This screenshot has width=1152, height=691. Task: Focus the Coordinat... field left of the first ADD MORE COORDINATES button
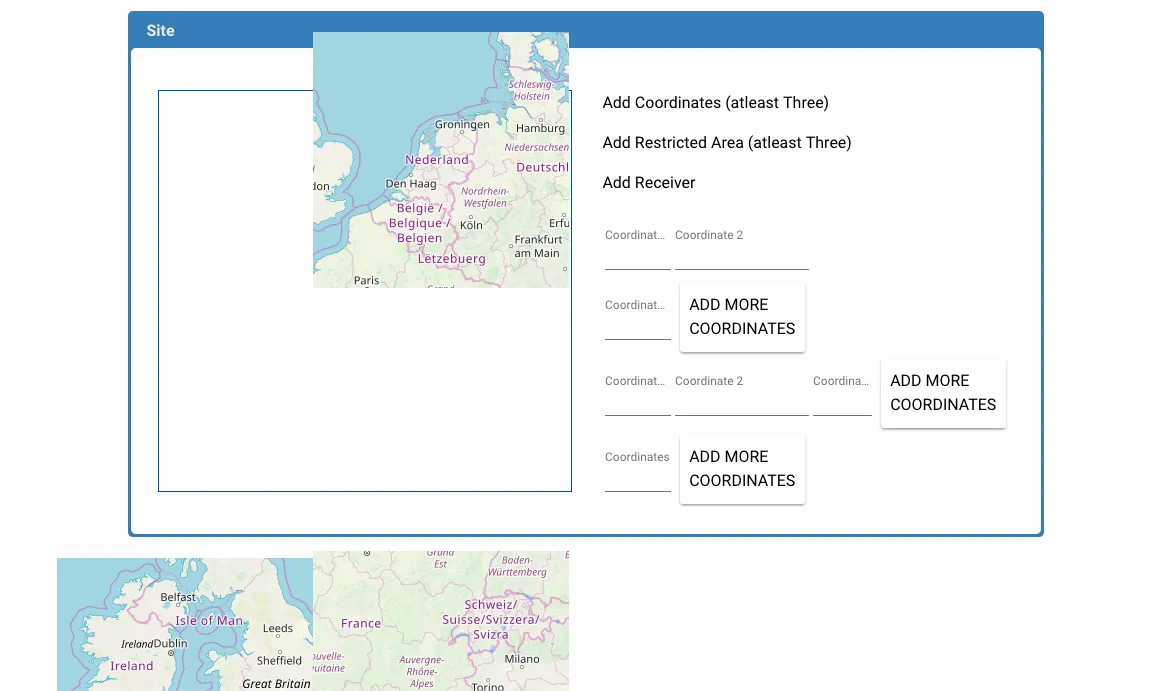pos(638,319)
